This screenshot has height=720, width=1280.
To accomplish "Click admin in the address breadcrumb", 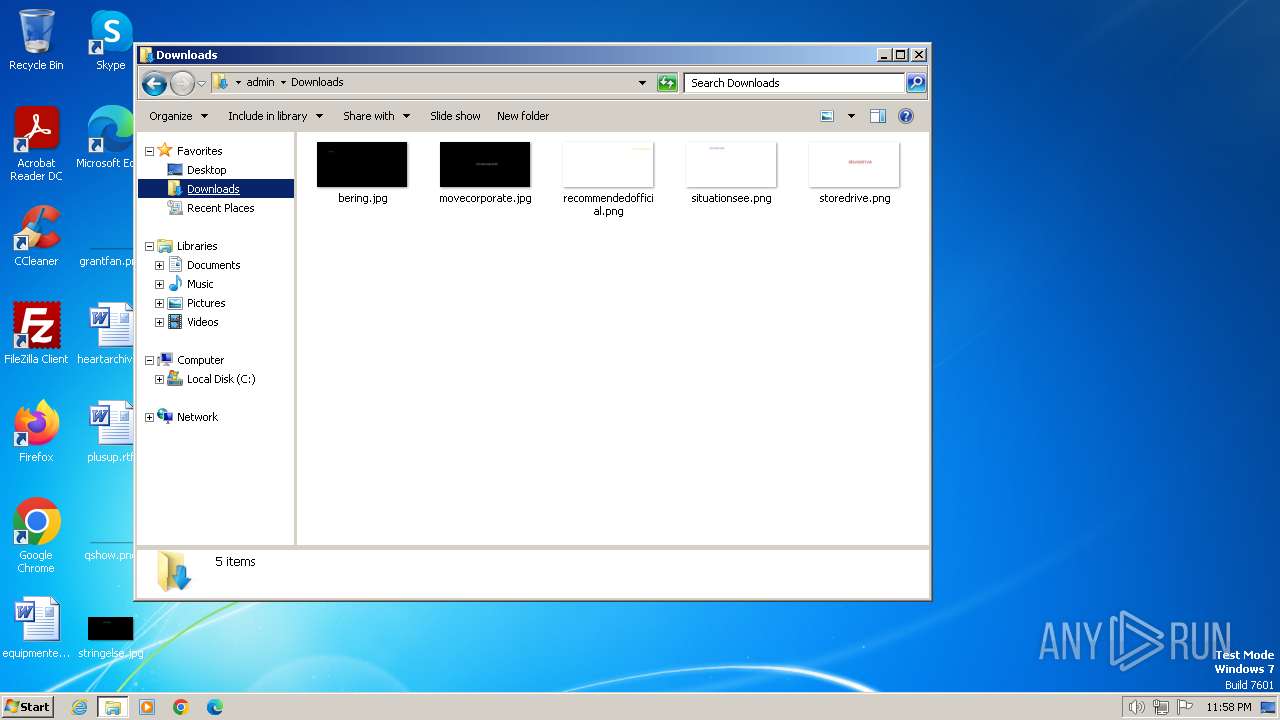I will [x=260, y=83].
